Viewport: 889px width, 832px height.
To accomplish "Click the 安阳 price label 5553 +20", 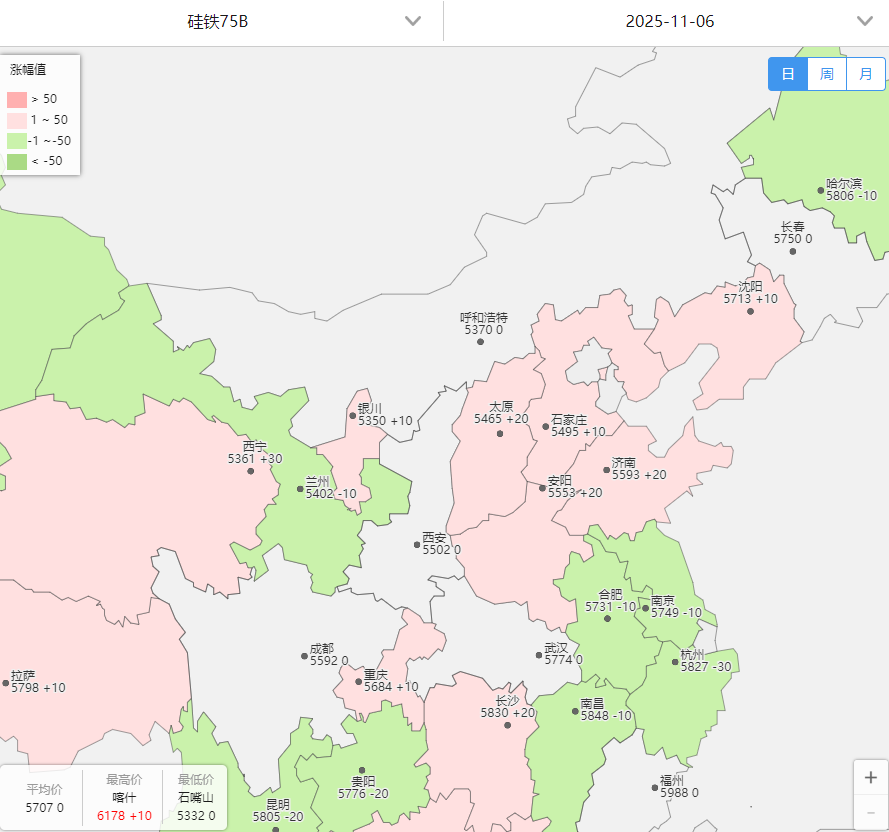I will pyautogui.click(x=575, y=493).
